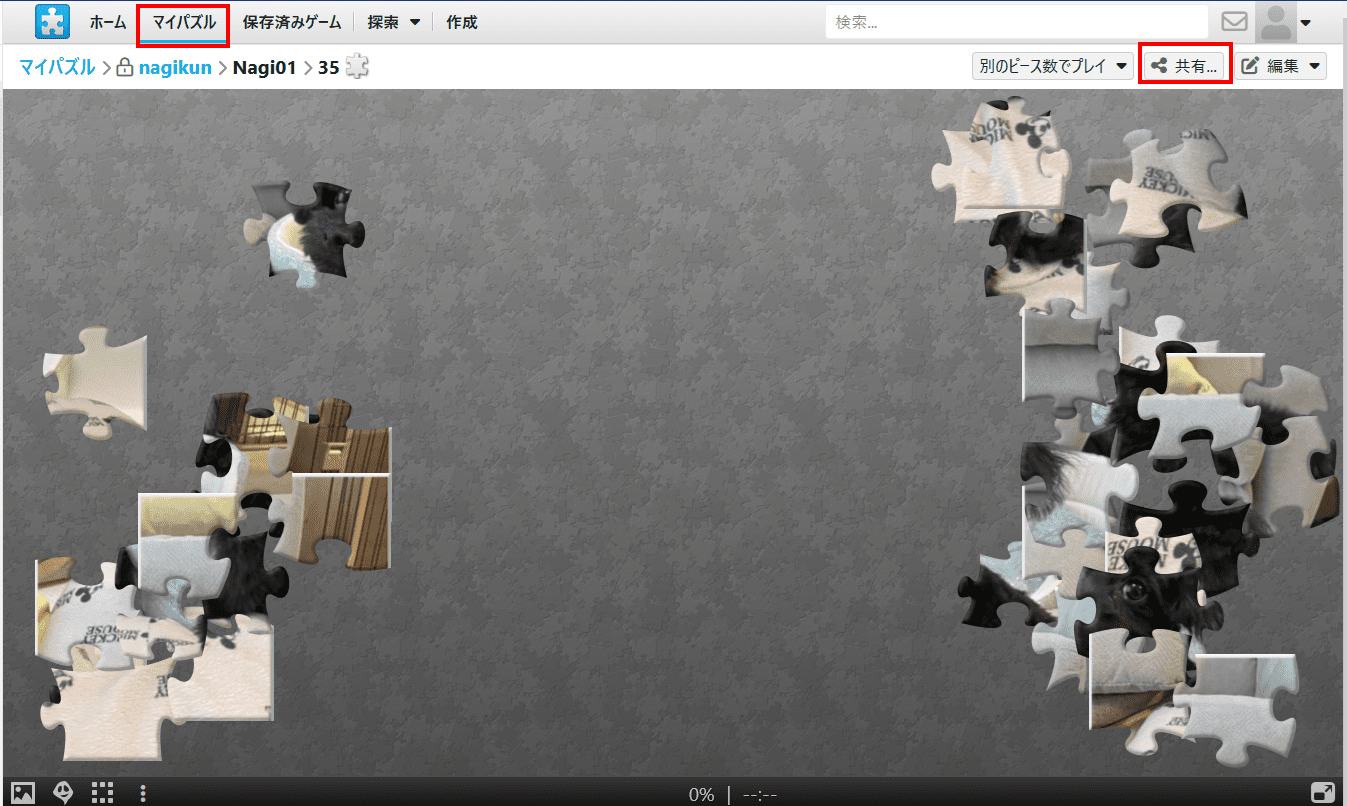Click the puzzle piece shape icon
The width and height of the screenshot is (1347, 806).
point(357,67)
